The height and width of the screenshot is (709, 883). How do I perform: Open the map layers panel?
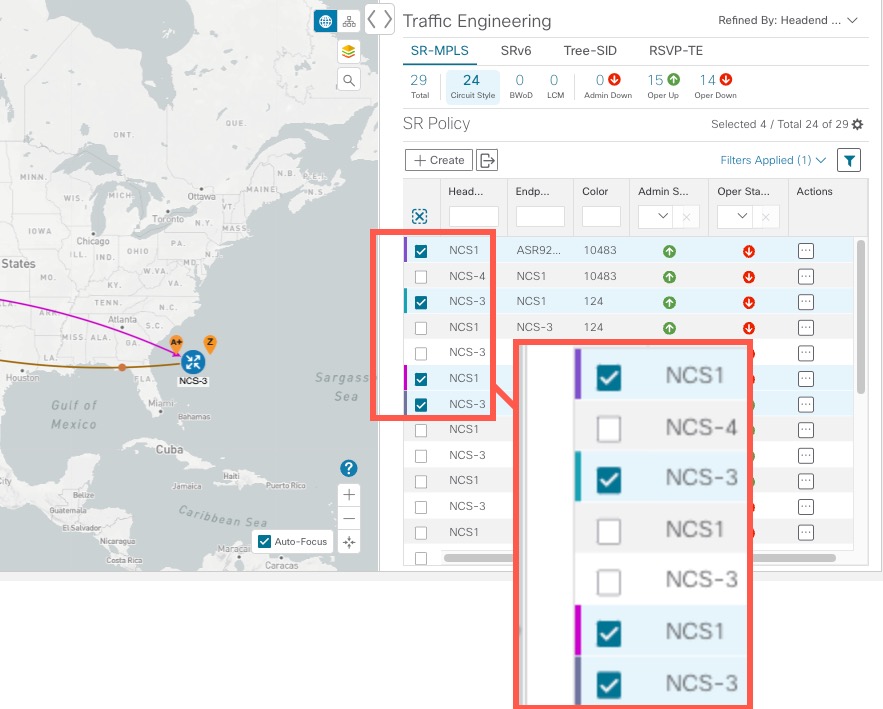click(347, 49)
